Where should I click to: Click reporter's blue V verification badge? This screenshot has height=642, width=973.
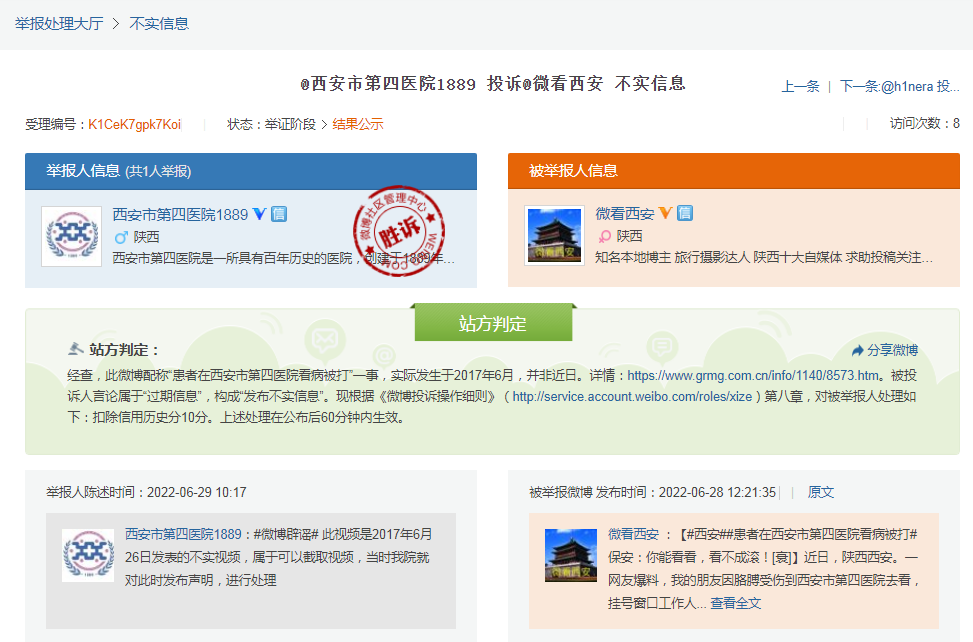tap(259, 214)
